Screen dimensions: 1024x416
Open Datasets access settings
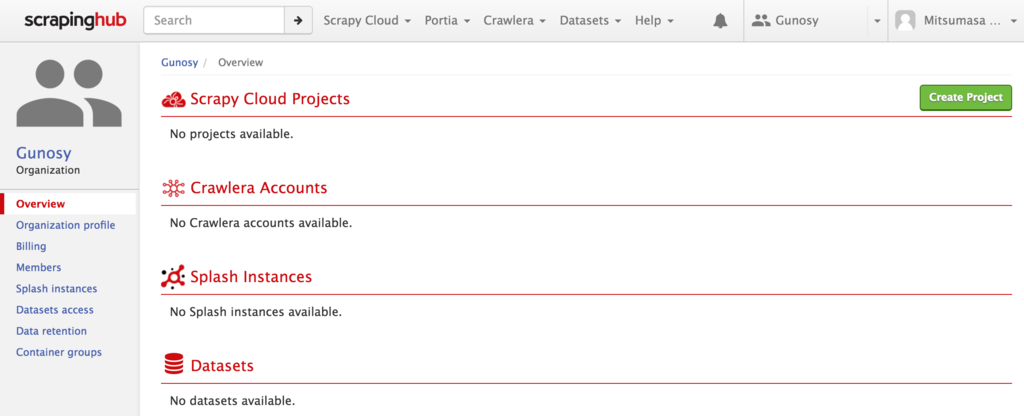point(55,310)
